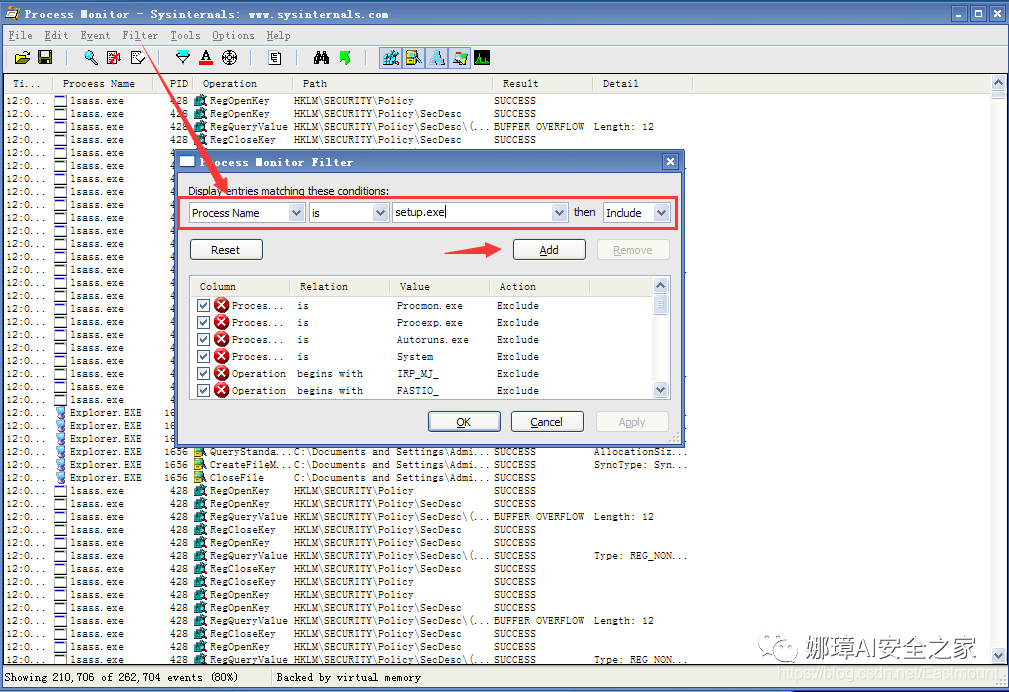Click the Jump To Object green arrow icon

pos(345,58)
